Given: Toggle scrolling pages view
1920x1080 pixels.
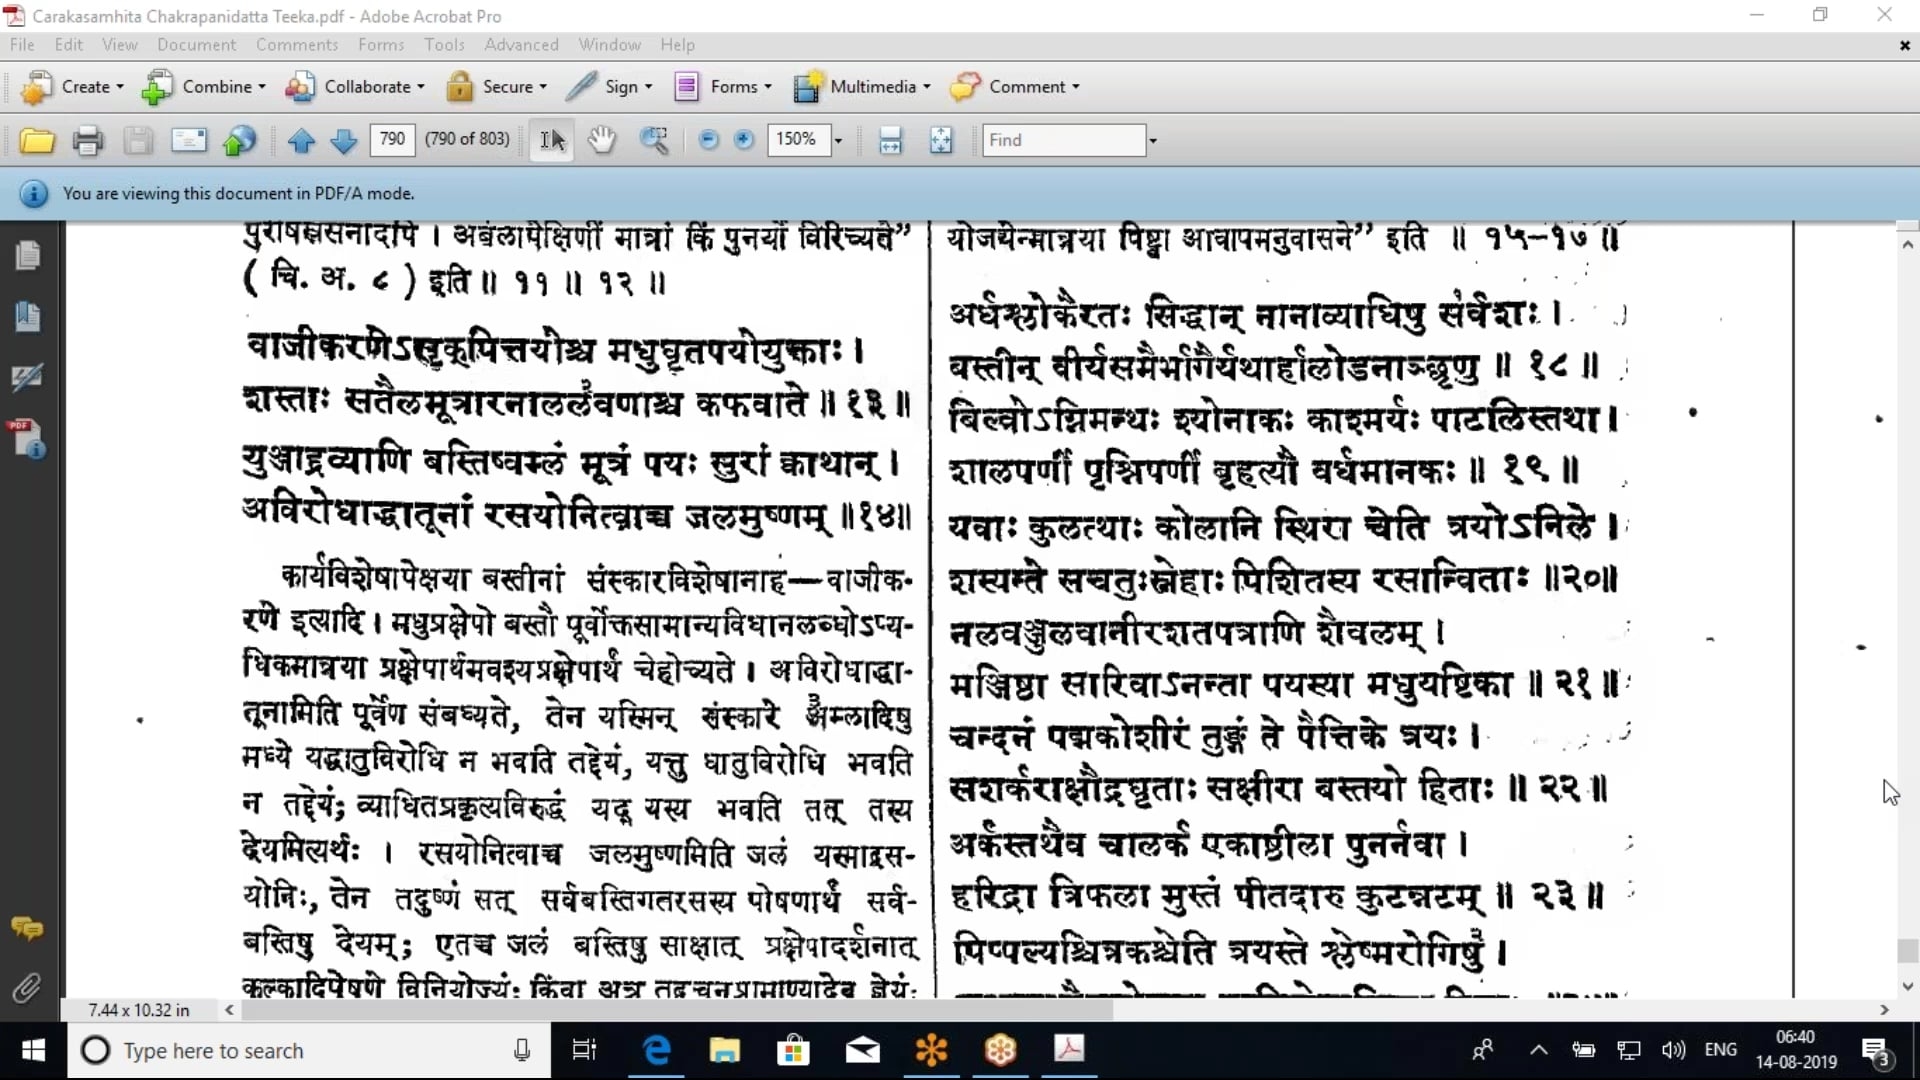Looking at the screenshot, I should point(890,140).
